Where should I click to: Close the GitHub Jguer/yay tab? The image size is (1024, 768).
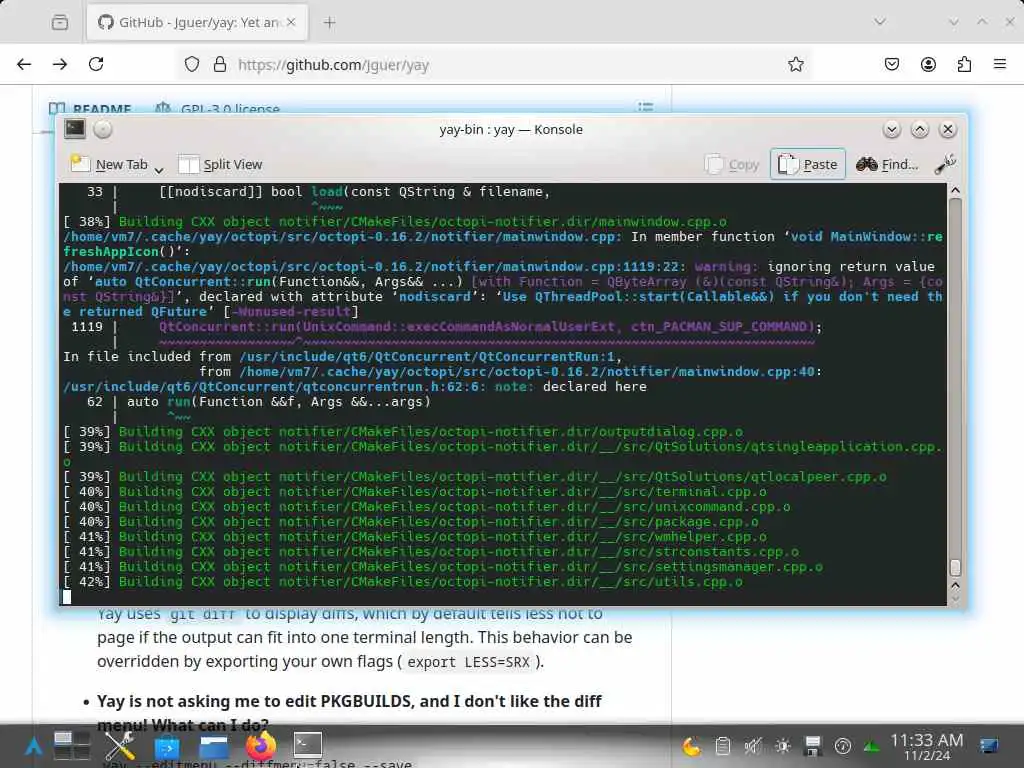pos(291,22)
